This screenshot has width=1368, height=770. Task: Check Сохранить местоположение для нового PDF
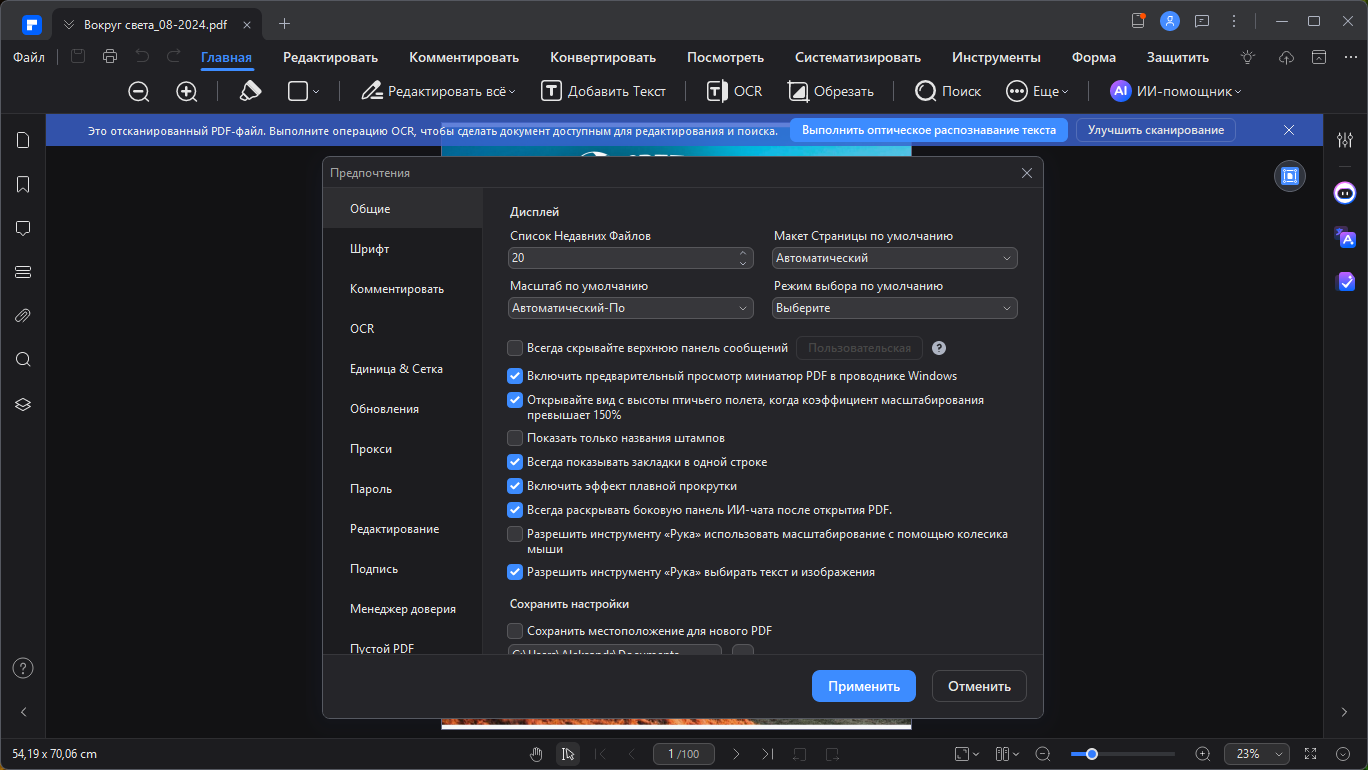(515, 631)
